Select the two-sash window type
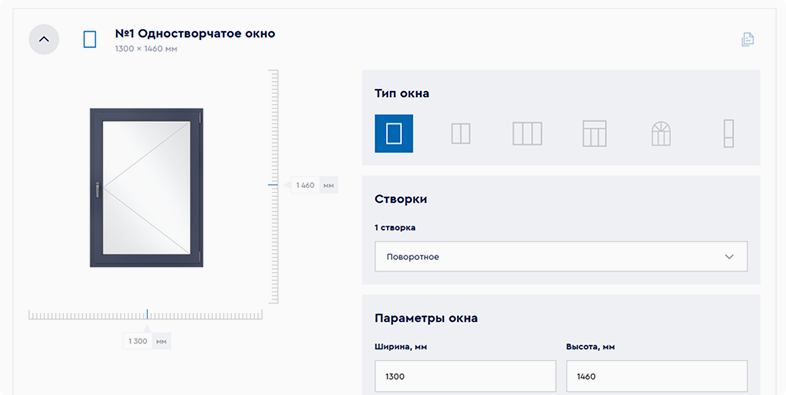 pos(461,134)
